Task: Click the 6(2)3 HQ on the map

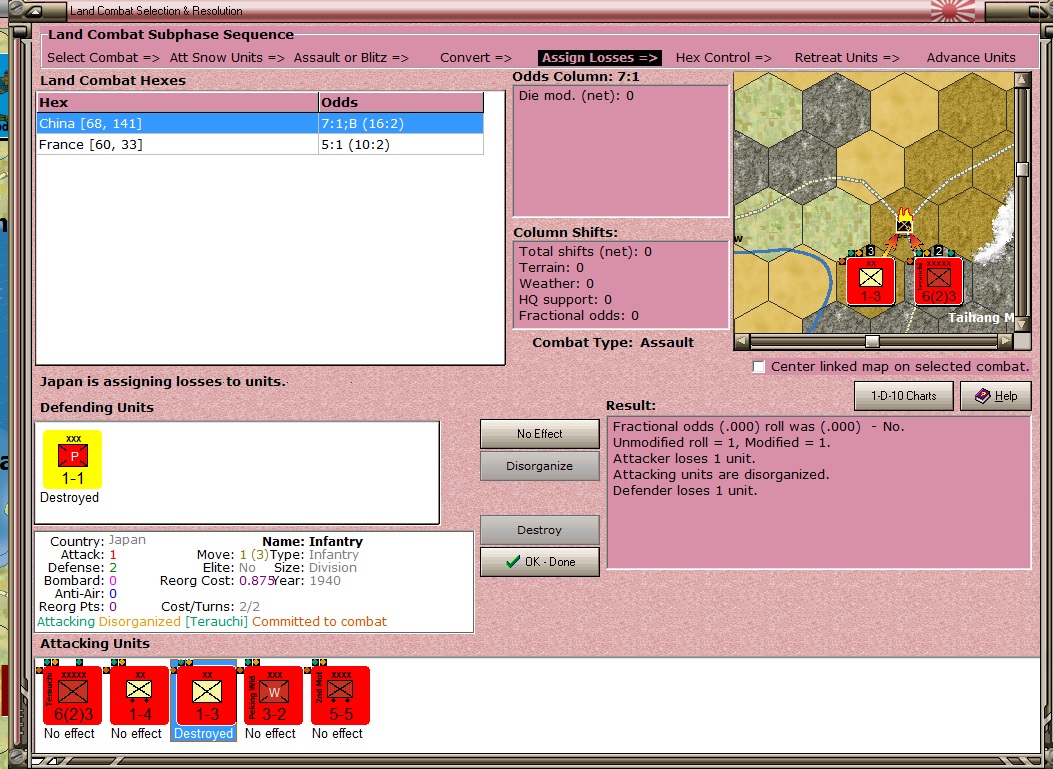Action: coord(939,281)
